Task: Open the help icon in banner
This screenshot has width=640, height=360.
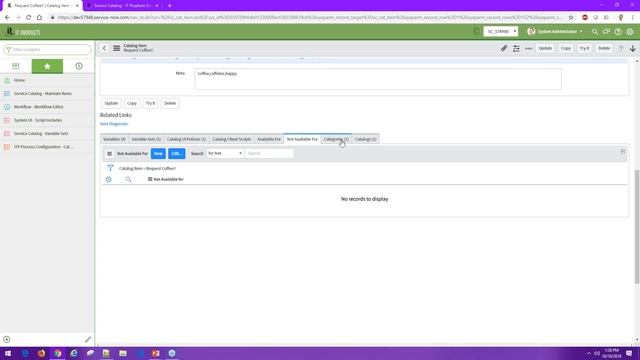Action: pyautogui.click(x=618, y=31)
